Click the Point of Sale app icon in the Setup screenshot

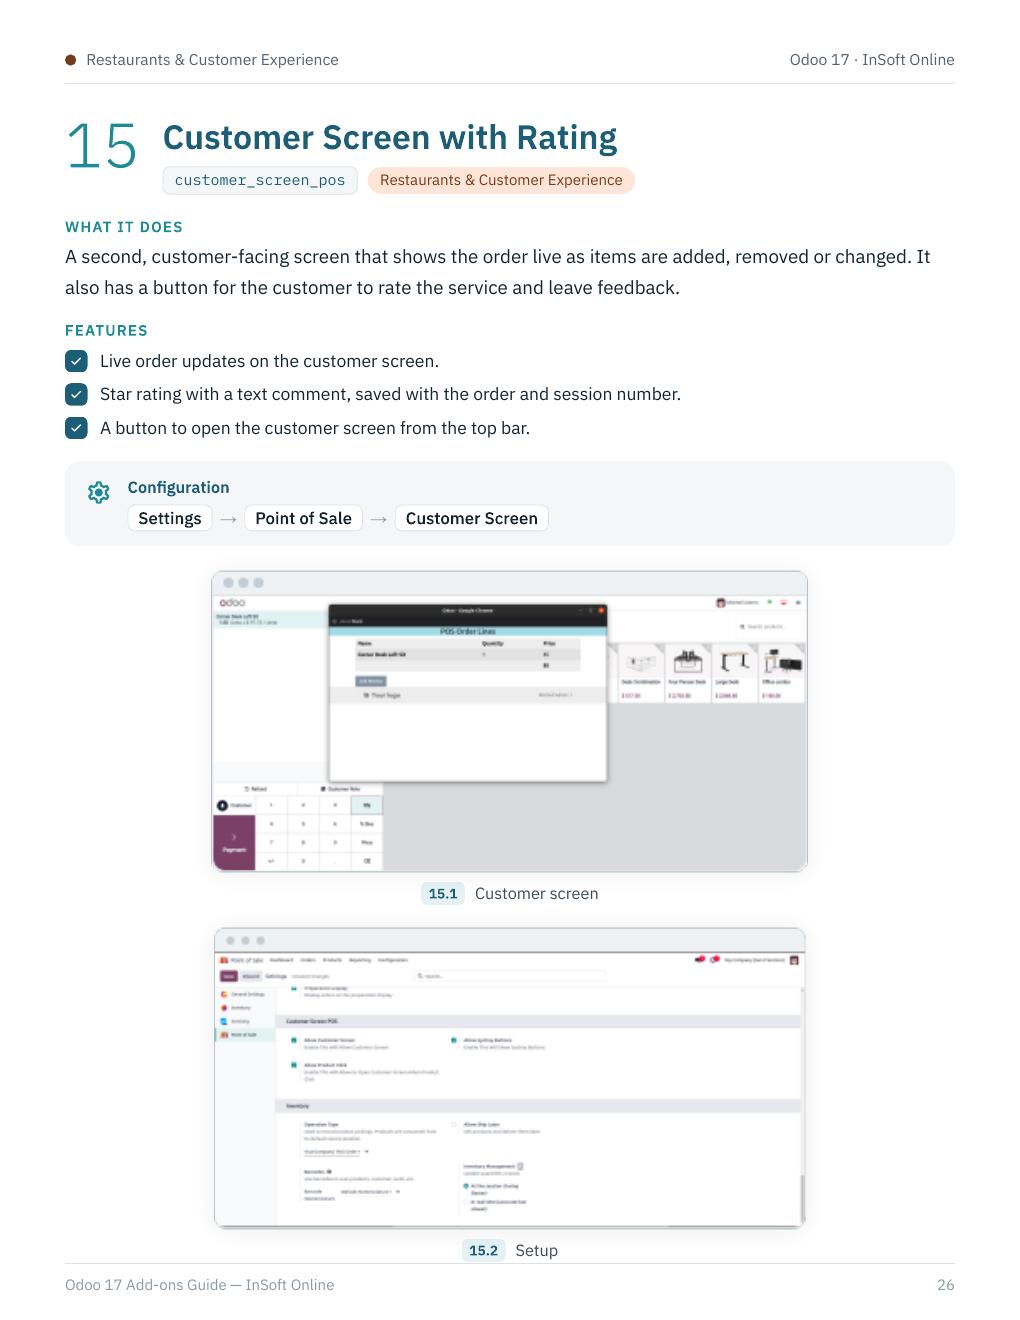[224, 960]
